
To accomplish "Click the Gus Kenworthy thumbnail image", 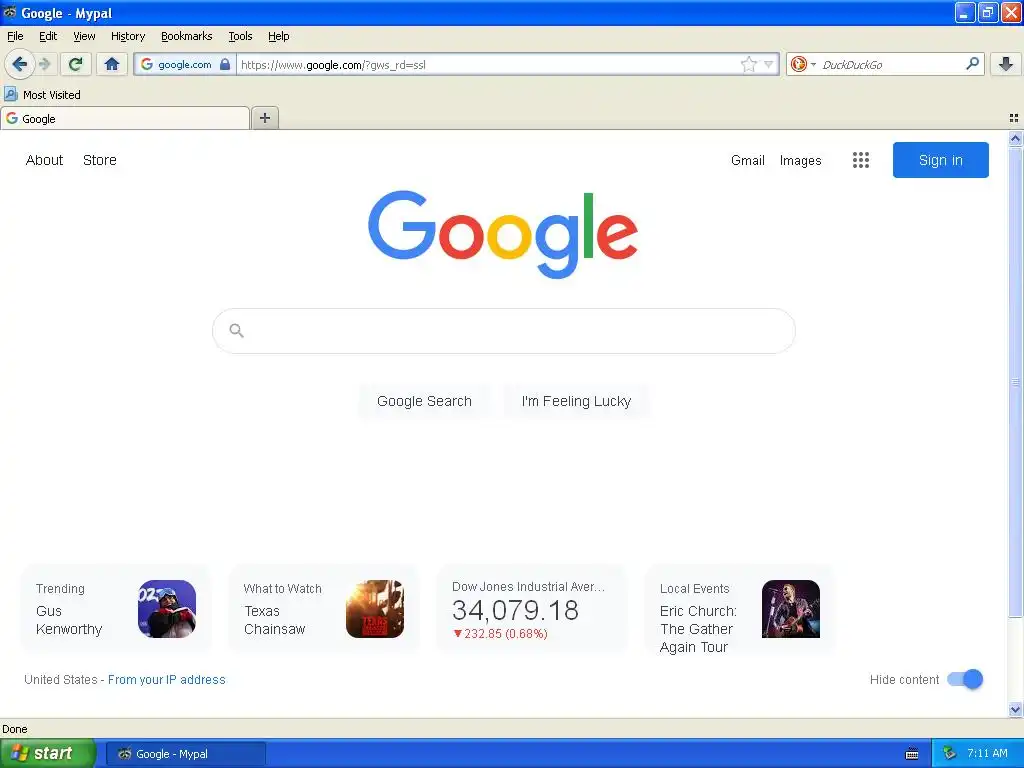I will 167,609.
